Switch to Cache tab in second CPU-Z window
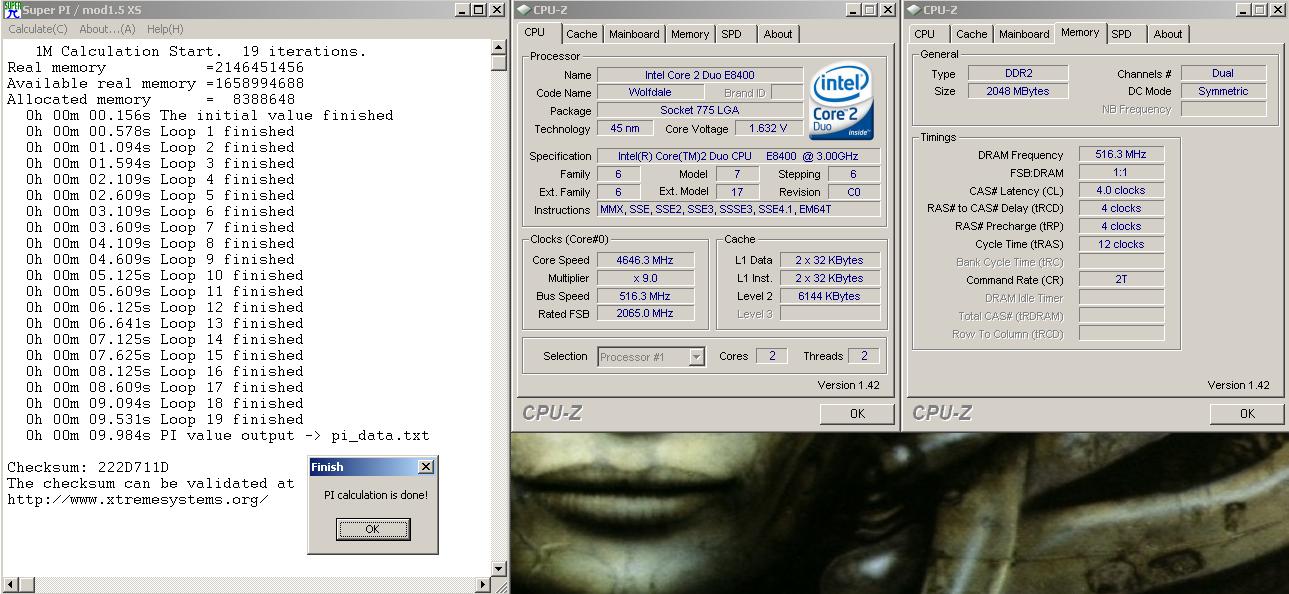The image size is (1289, 594). pyautogui.click(x=971, y=34)
